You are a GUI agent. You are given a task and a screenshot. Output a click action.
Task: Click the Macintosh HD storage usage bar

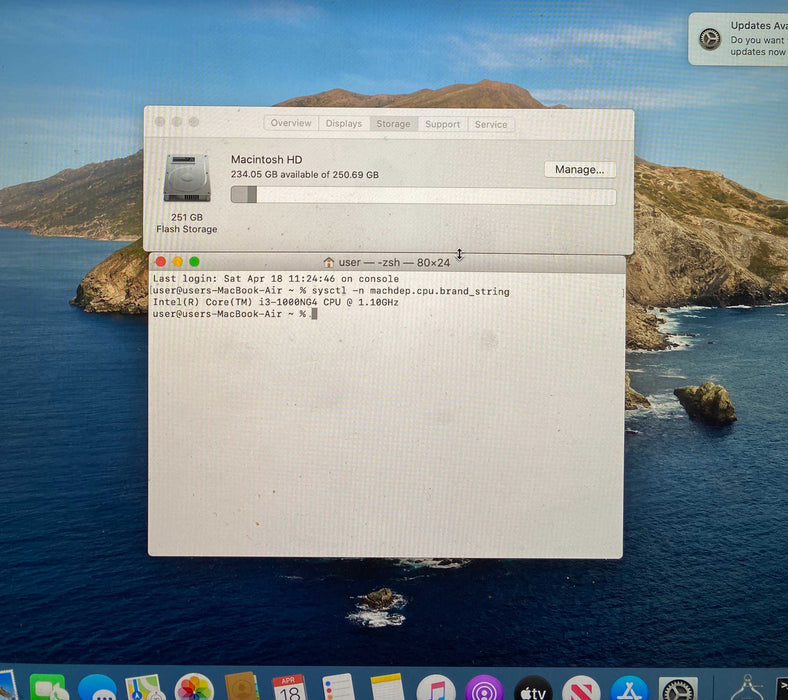pos(423,195)
